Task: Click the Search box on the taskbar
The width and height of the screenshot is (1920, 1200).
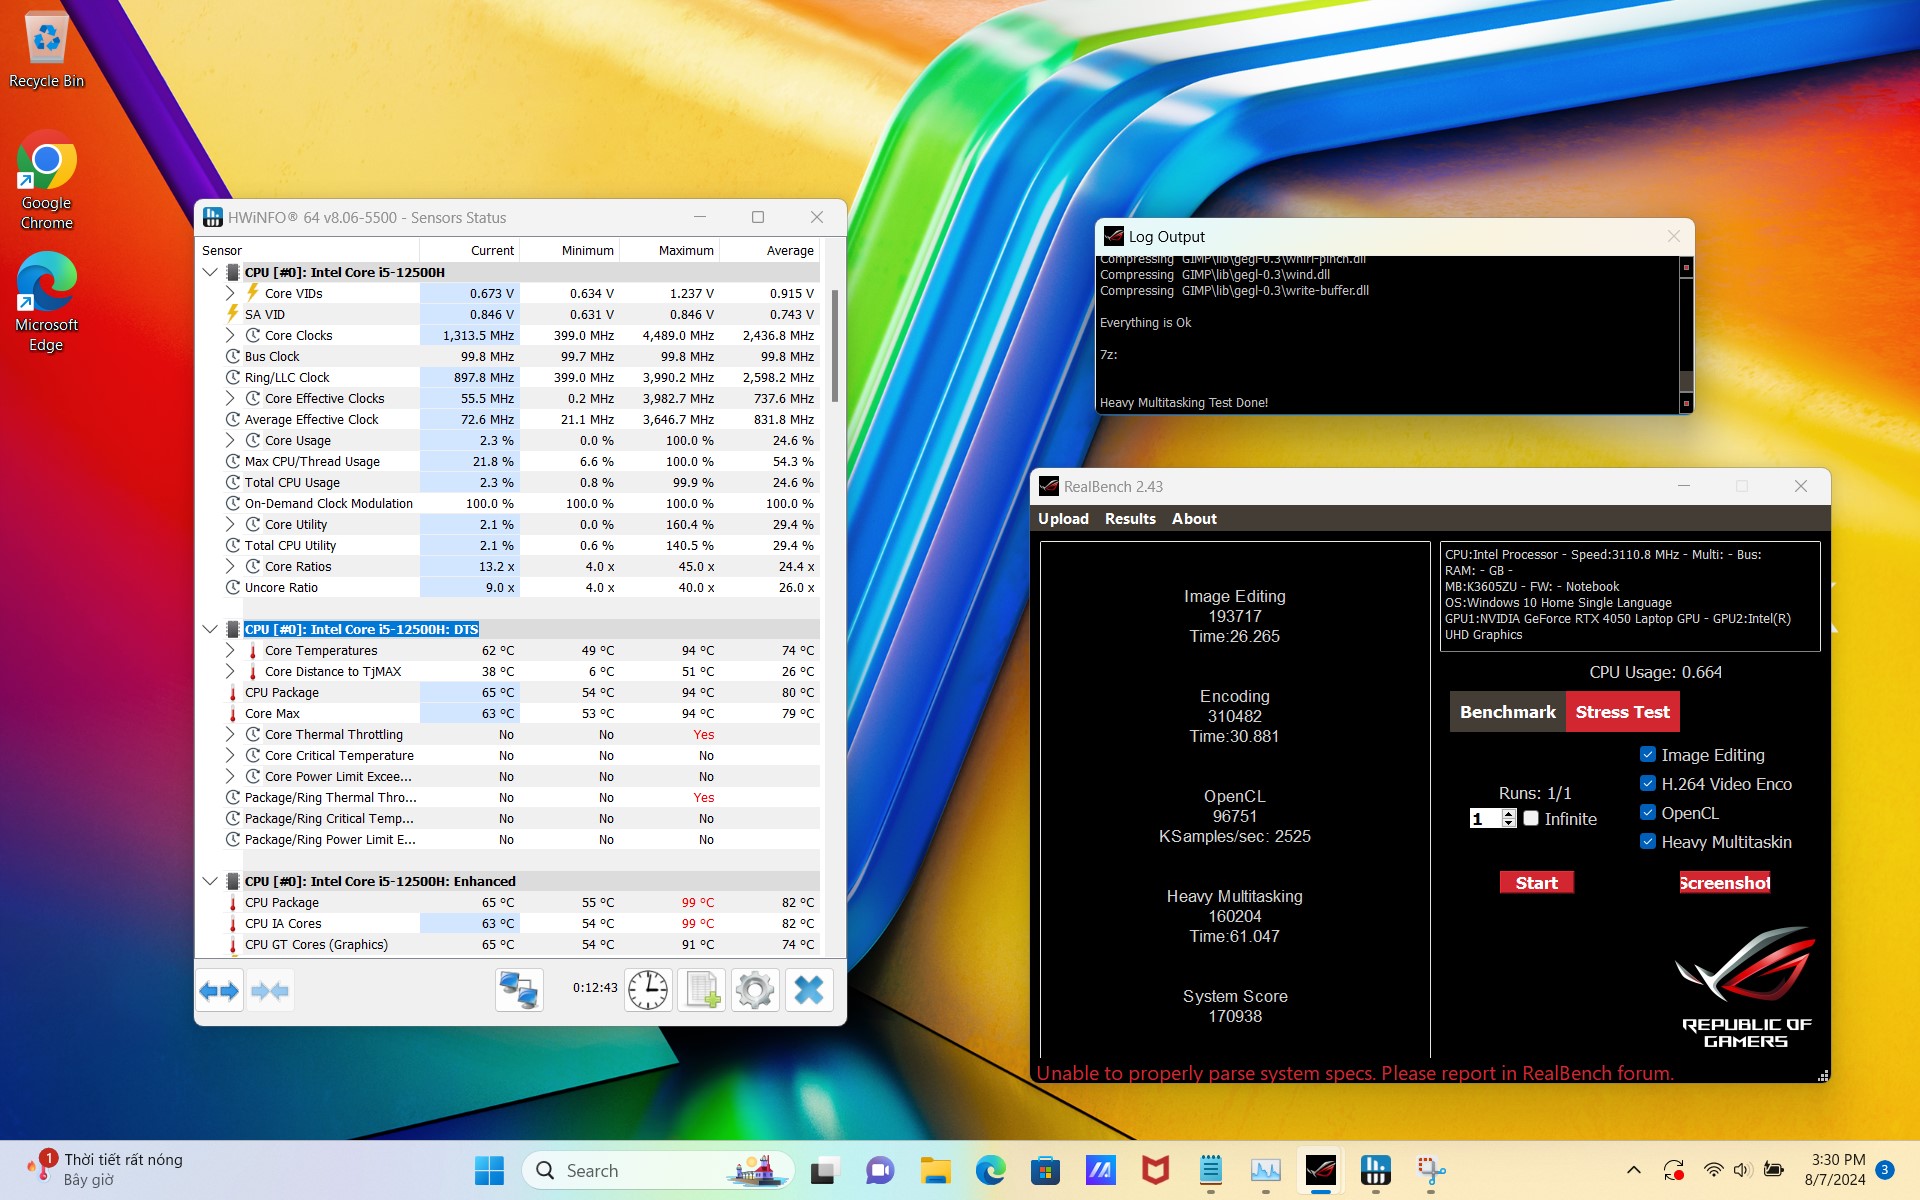Action: pos(658,1170)
